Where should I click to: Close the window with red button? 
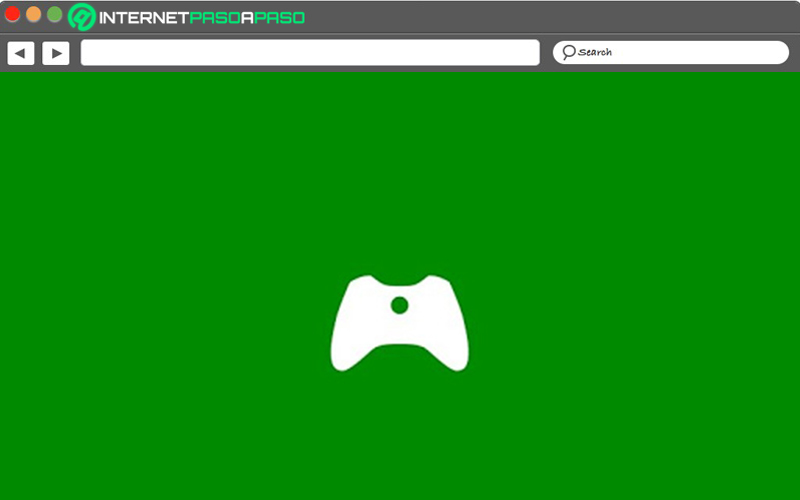(12, 14)
